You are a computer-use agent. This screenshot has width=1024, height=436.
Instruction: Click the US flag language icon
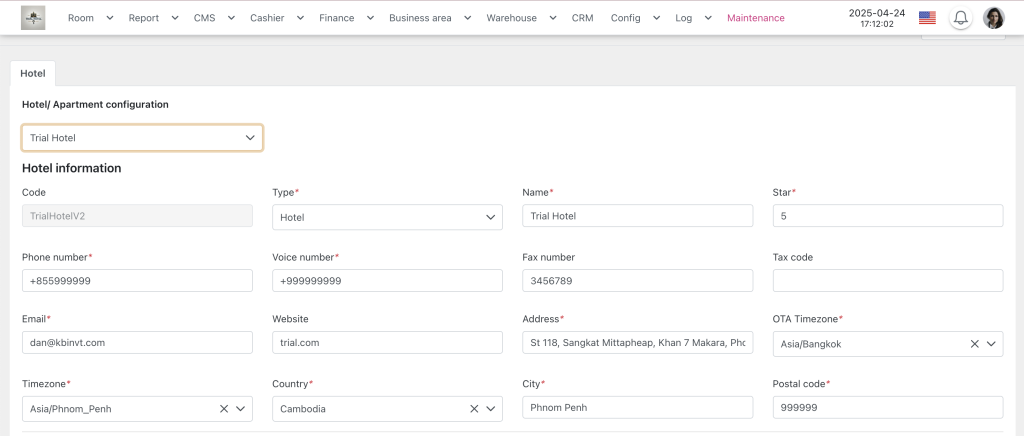(927, 18)
